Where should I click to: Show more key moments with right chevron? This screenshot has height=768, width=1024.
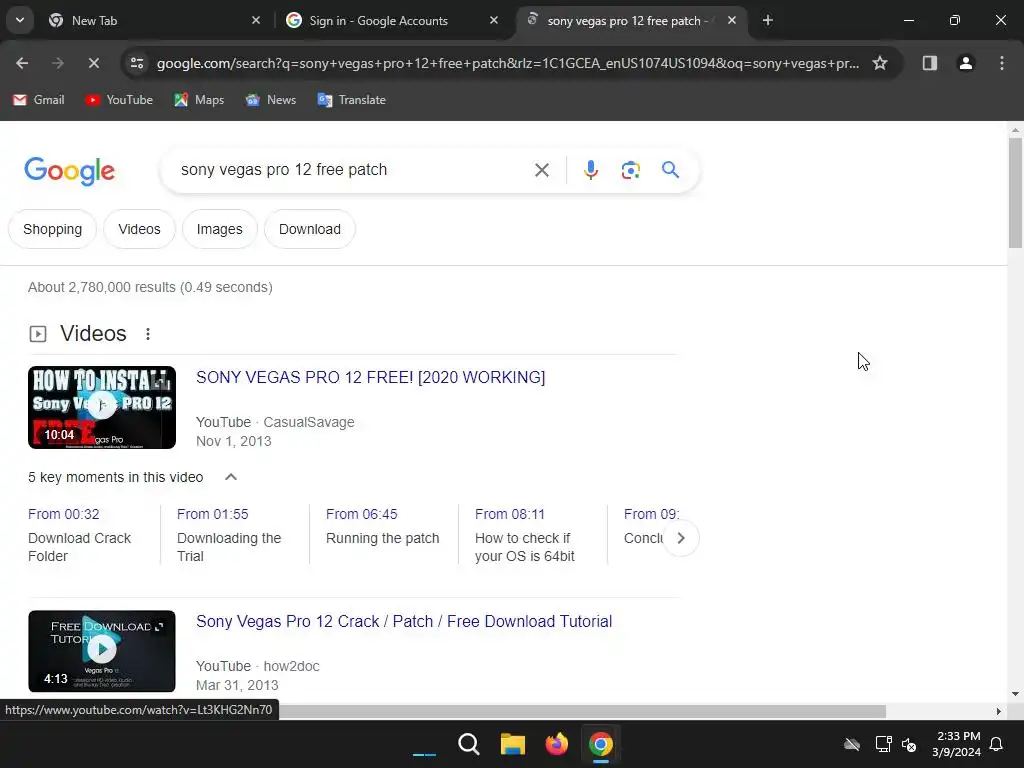(x=680, y=538)
